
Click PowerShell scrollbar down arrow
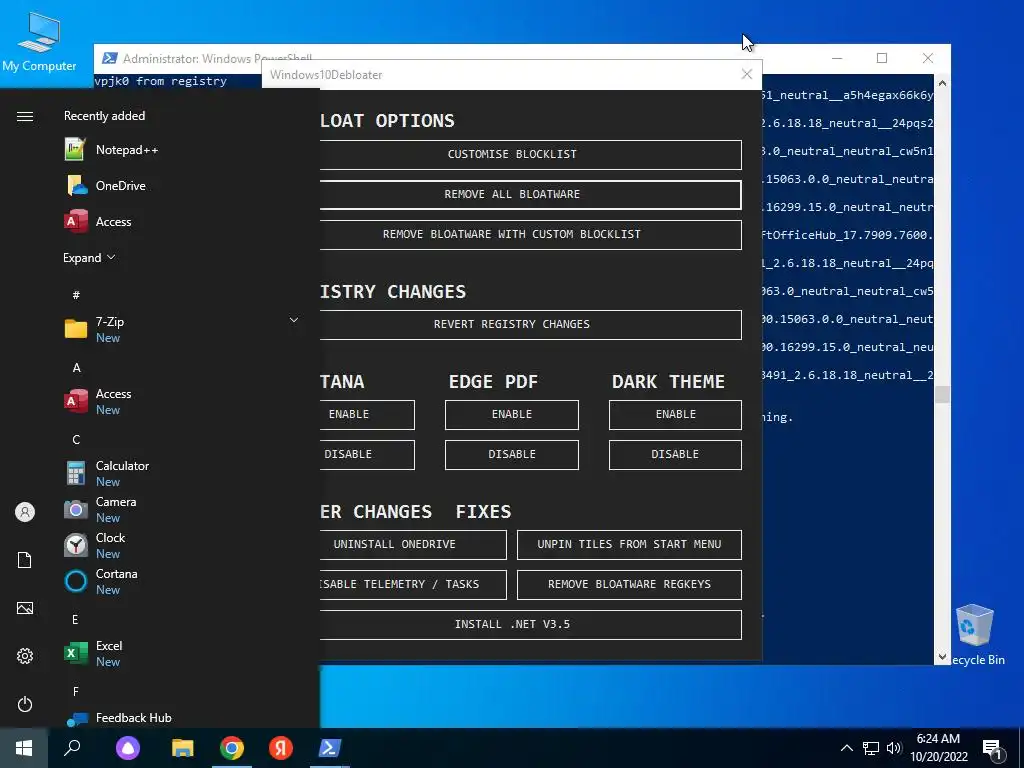point(942,656)
